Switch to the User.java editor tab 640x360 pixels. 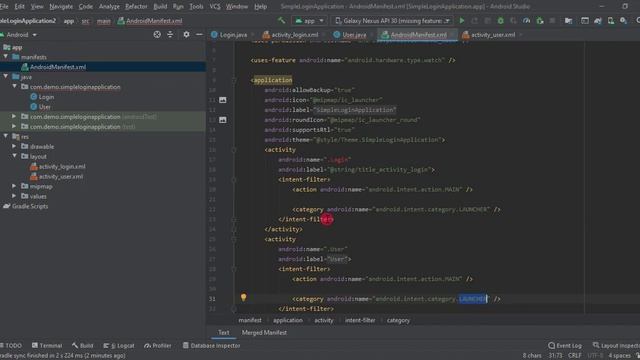[x=353, y=35]
